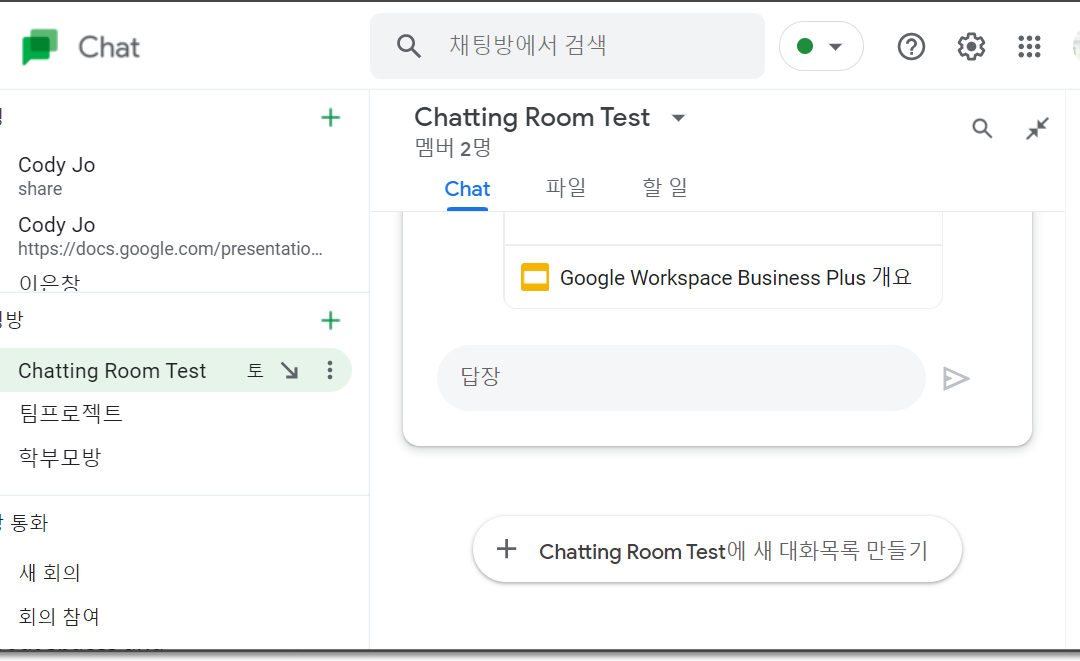Switch to the 할 일 tab
The height and width of the screenshot is (661, 1080).
tap(665, 187)
